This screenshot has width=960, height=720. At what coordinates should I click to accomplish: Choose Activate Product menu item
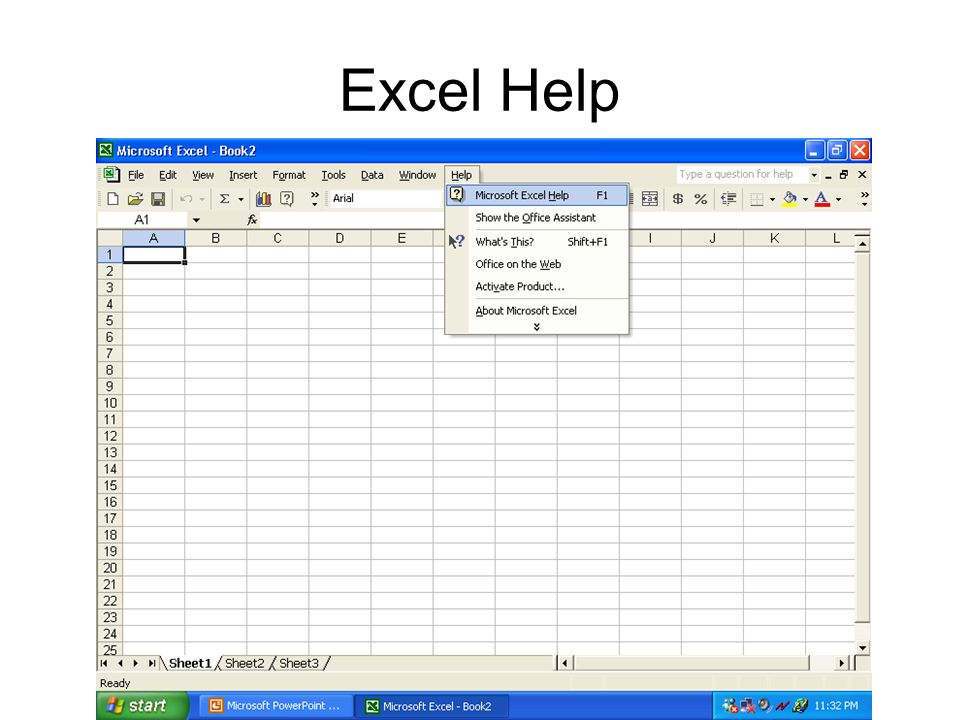tap(537, 287)
